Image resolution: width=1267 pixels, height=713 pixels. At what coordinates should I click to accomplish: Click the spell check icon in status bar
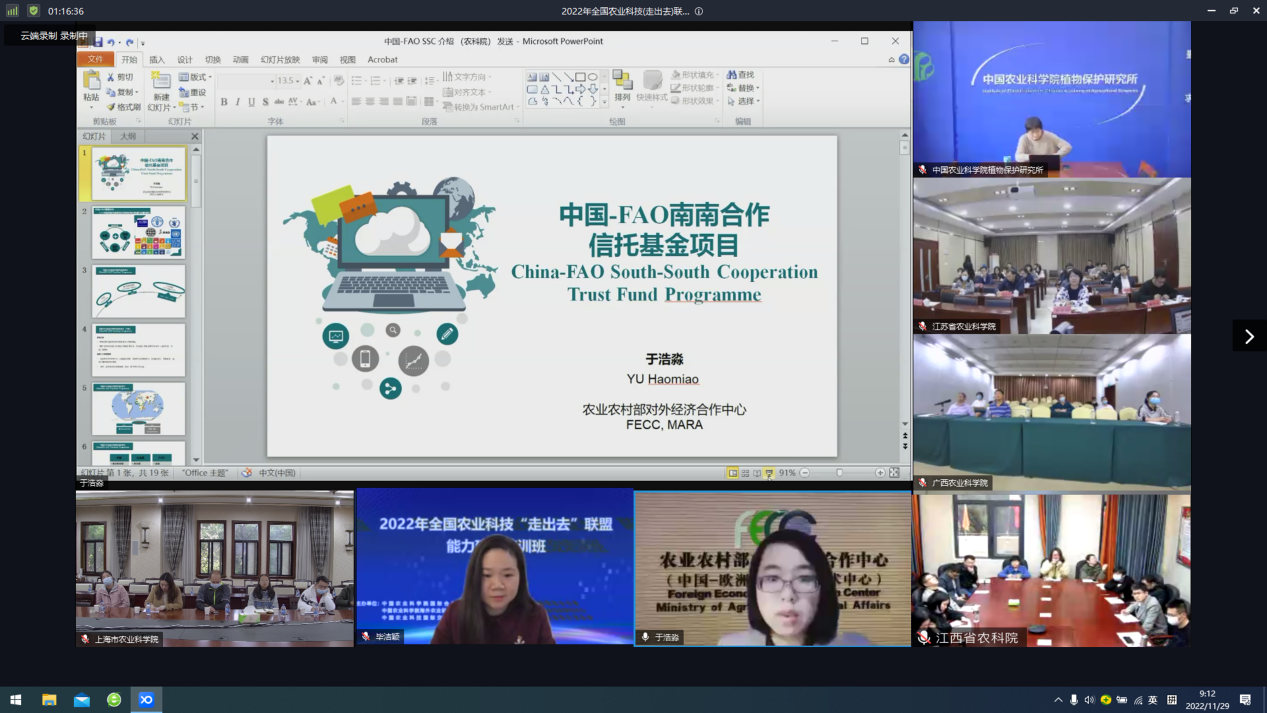coord(246,473)
